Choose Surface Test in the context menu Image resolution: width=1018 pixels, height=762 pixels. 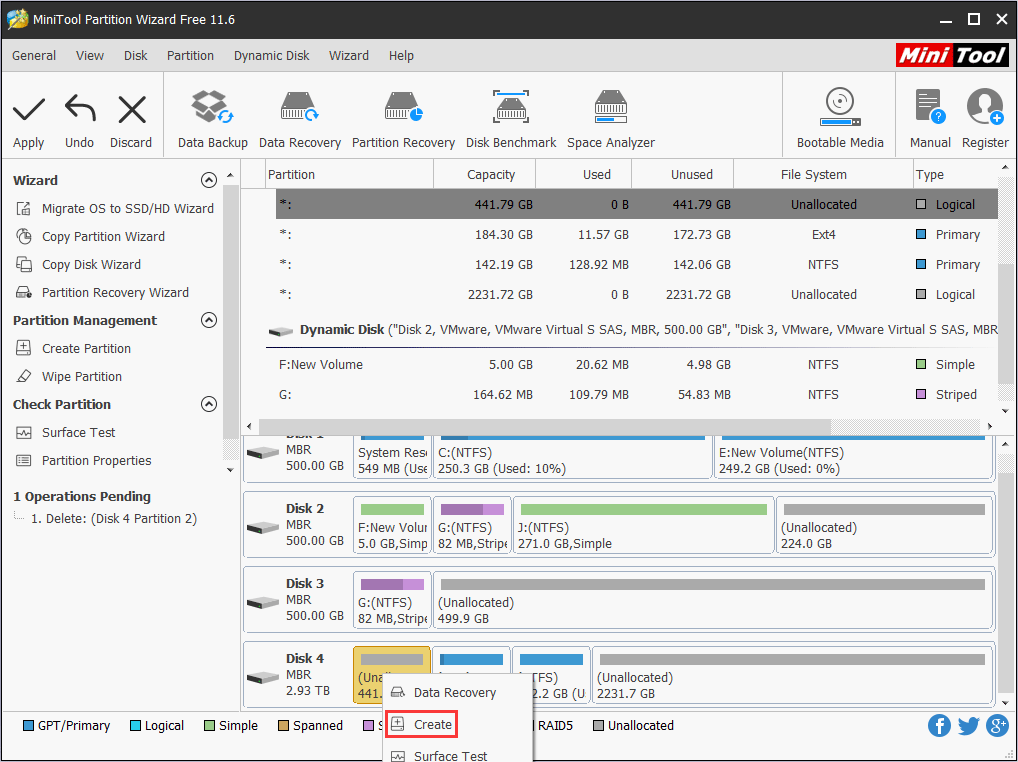(457, 756)
